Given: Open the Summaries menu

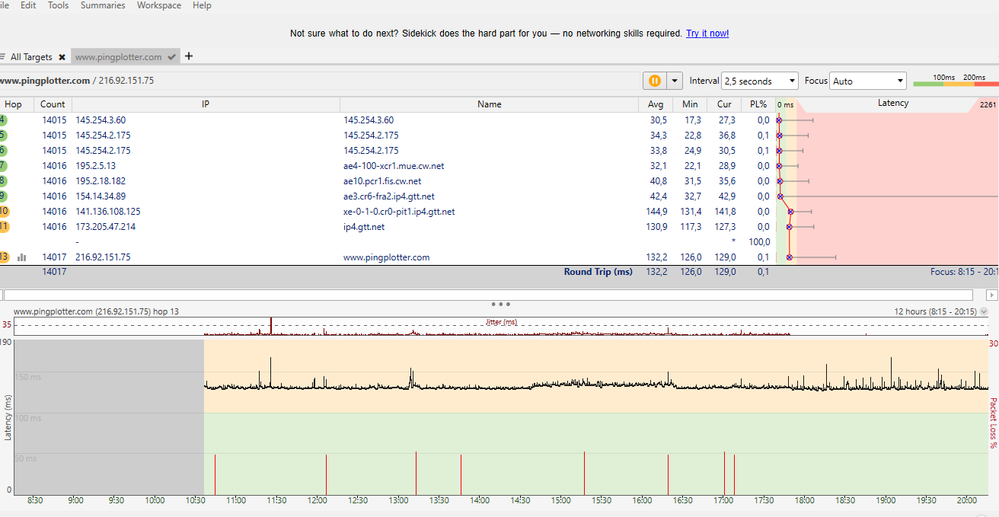Looking at the screenshot, I should point(103,5).
